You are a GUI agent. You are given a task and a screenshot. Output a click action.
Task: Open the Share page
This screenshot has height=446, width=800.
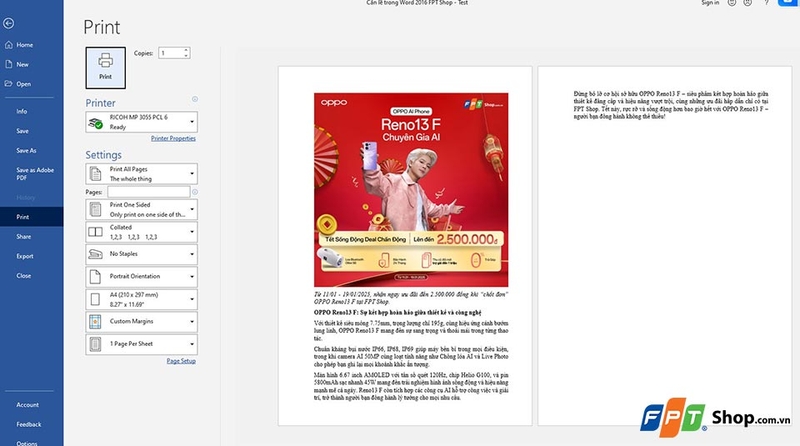23,236
